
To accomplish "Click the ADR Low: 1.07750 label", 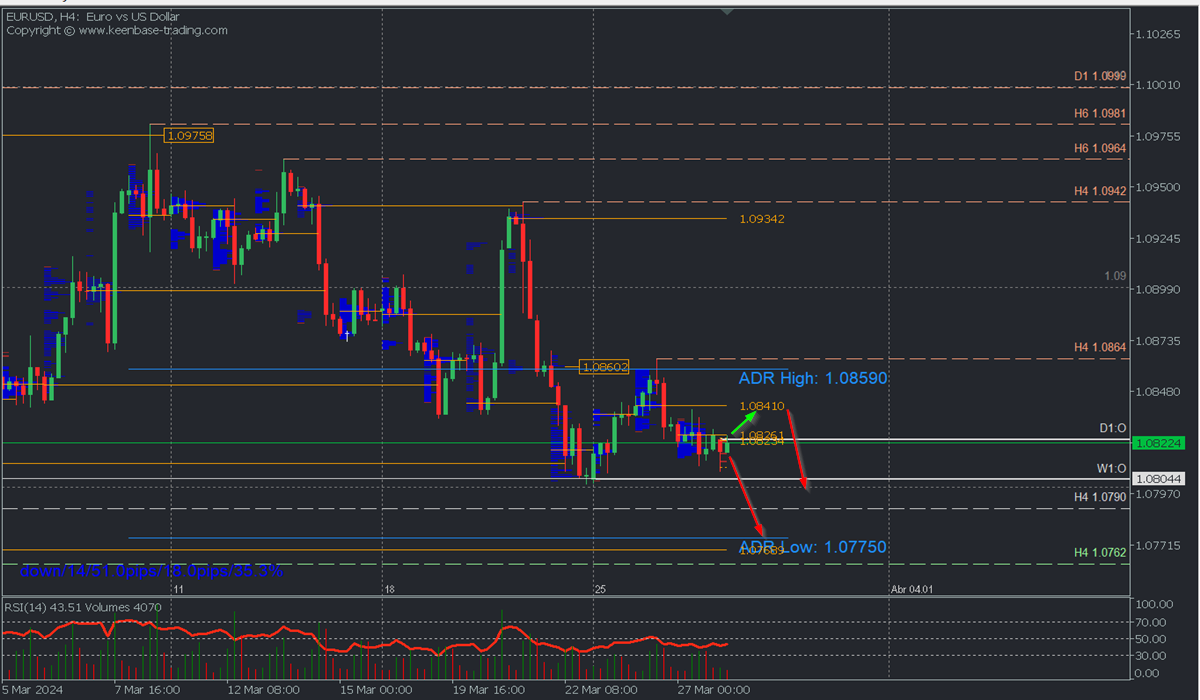I will 812,547.
